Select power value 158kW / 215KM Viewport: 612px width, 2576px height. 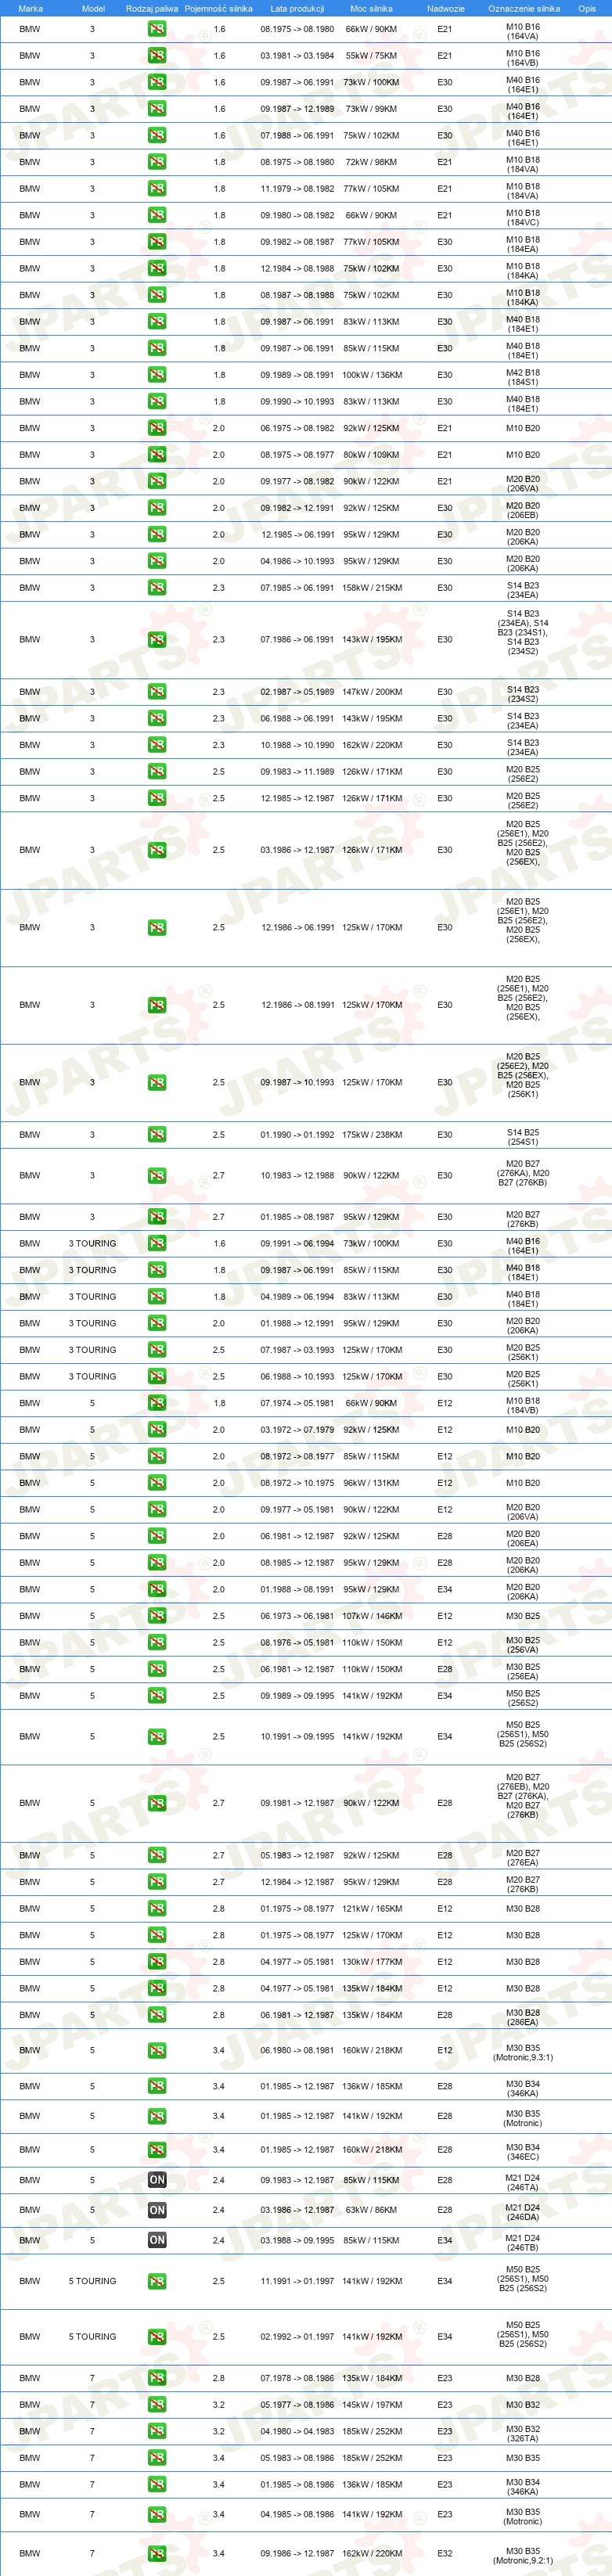(x=372, y=588)
